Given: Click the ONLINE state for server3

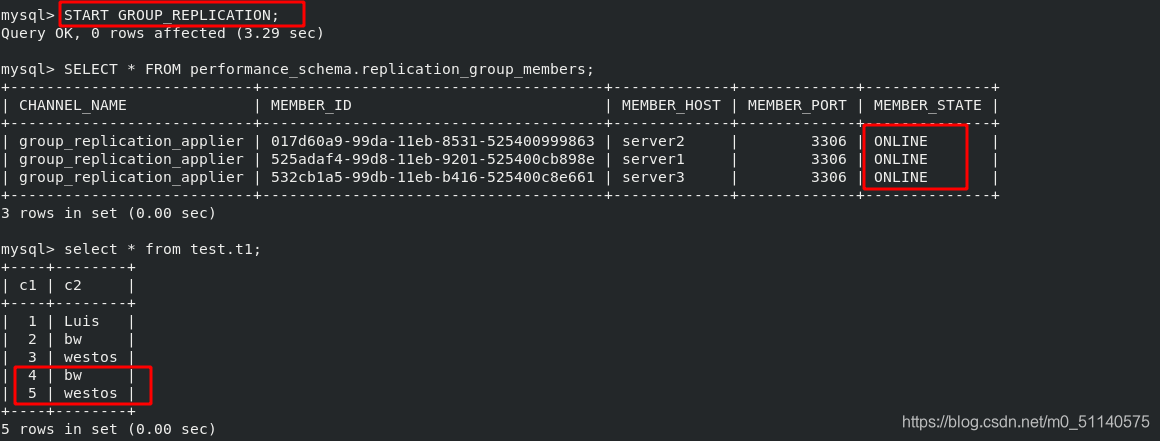Looking at the screenshot, I should [900, 177].
